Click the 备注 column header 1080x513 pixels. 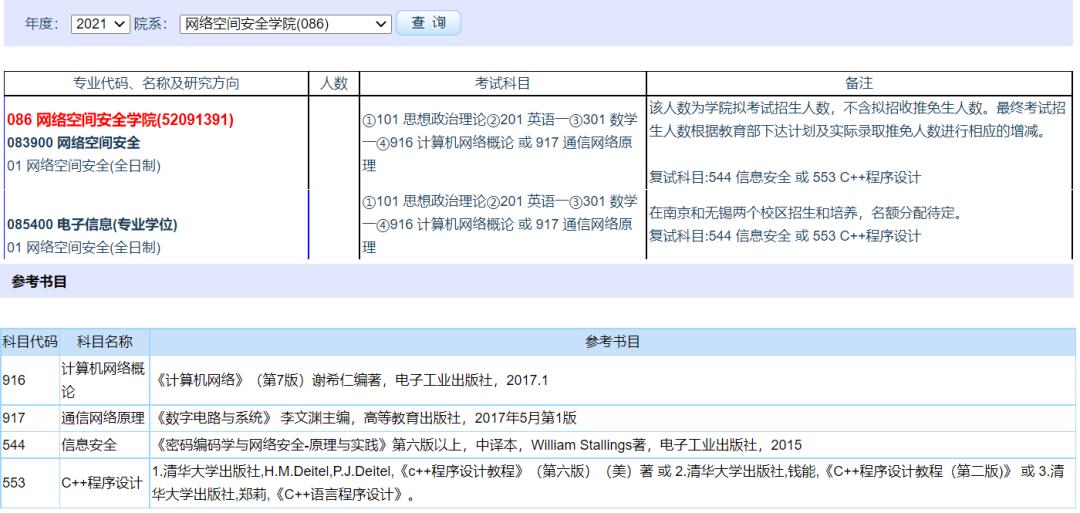[x=859, y=83]
